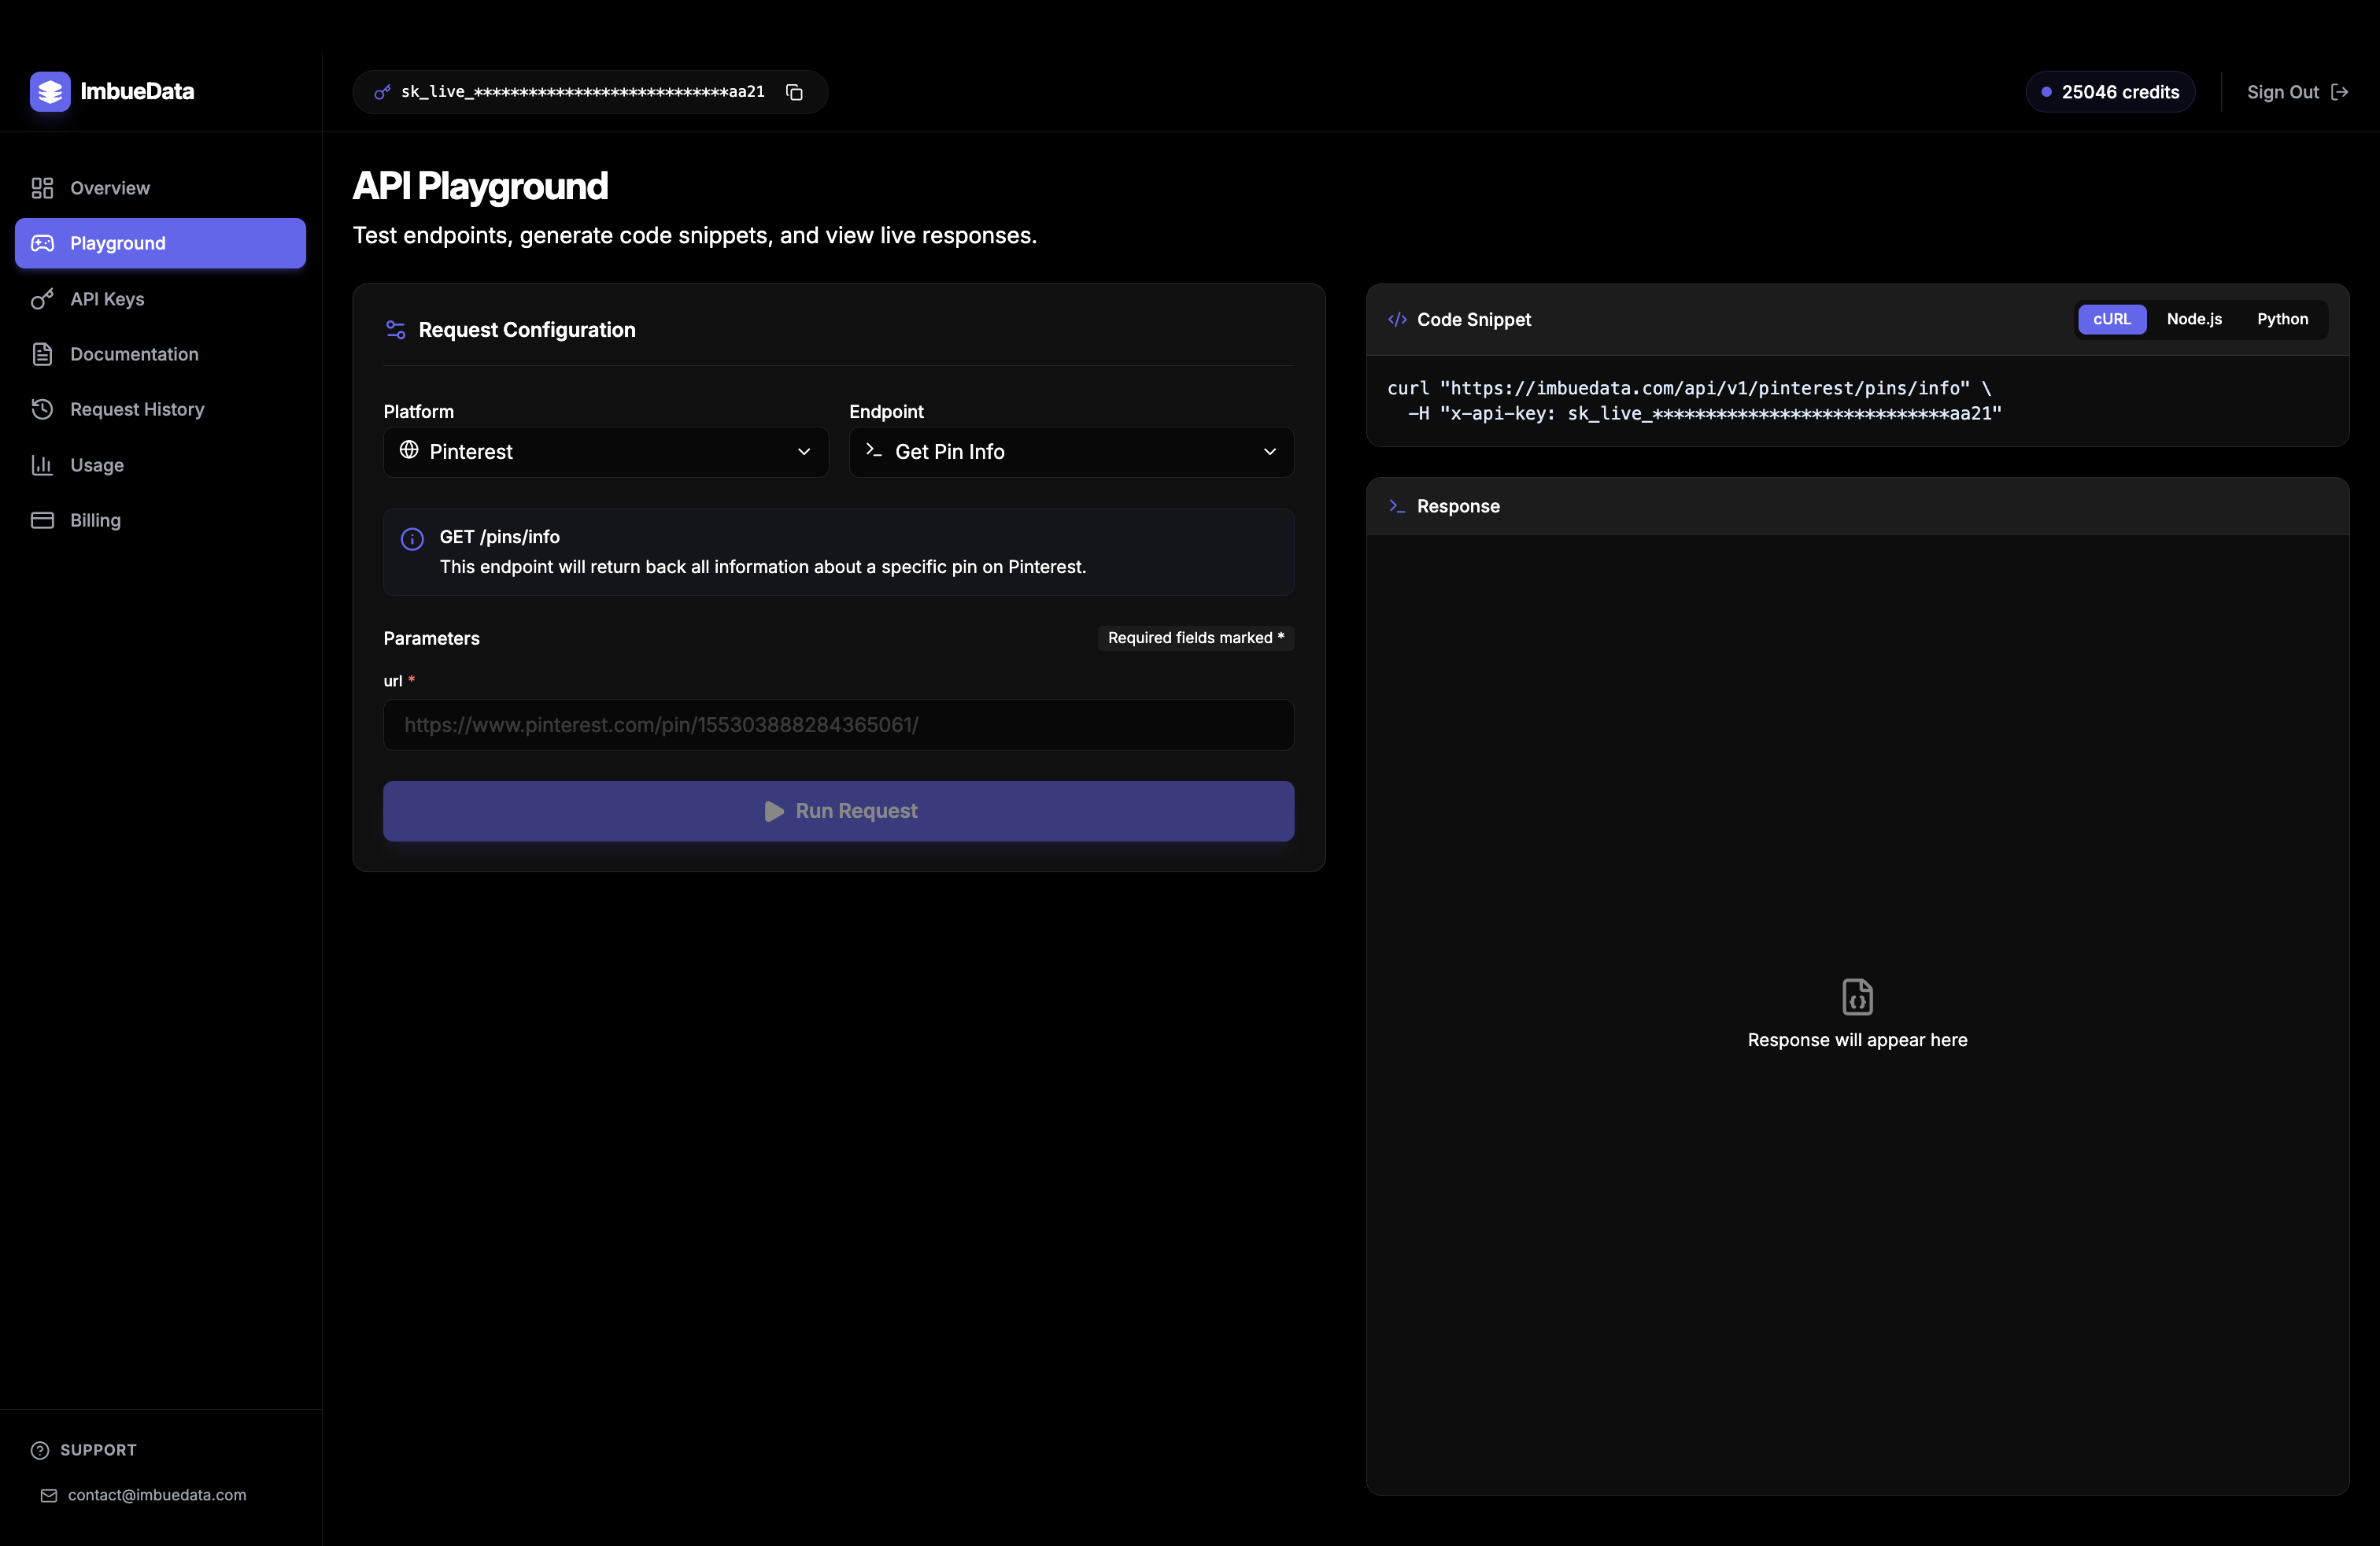Switch code snippet to Node.js
Screen dimensions: 2380x1546
point(2194,319)
